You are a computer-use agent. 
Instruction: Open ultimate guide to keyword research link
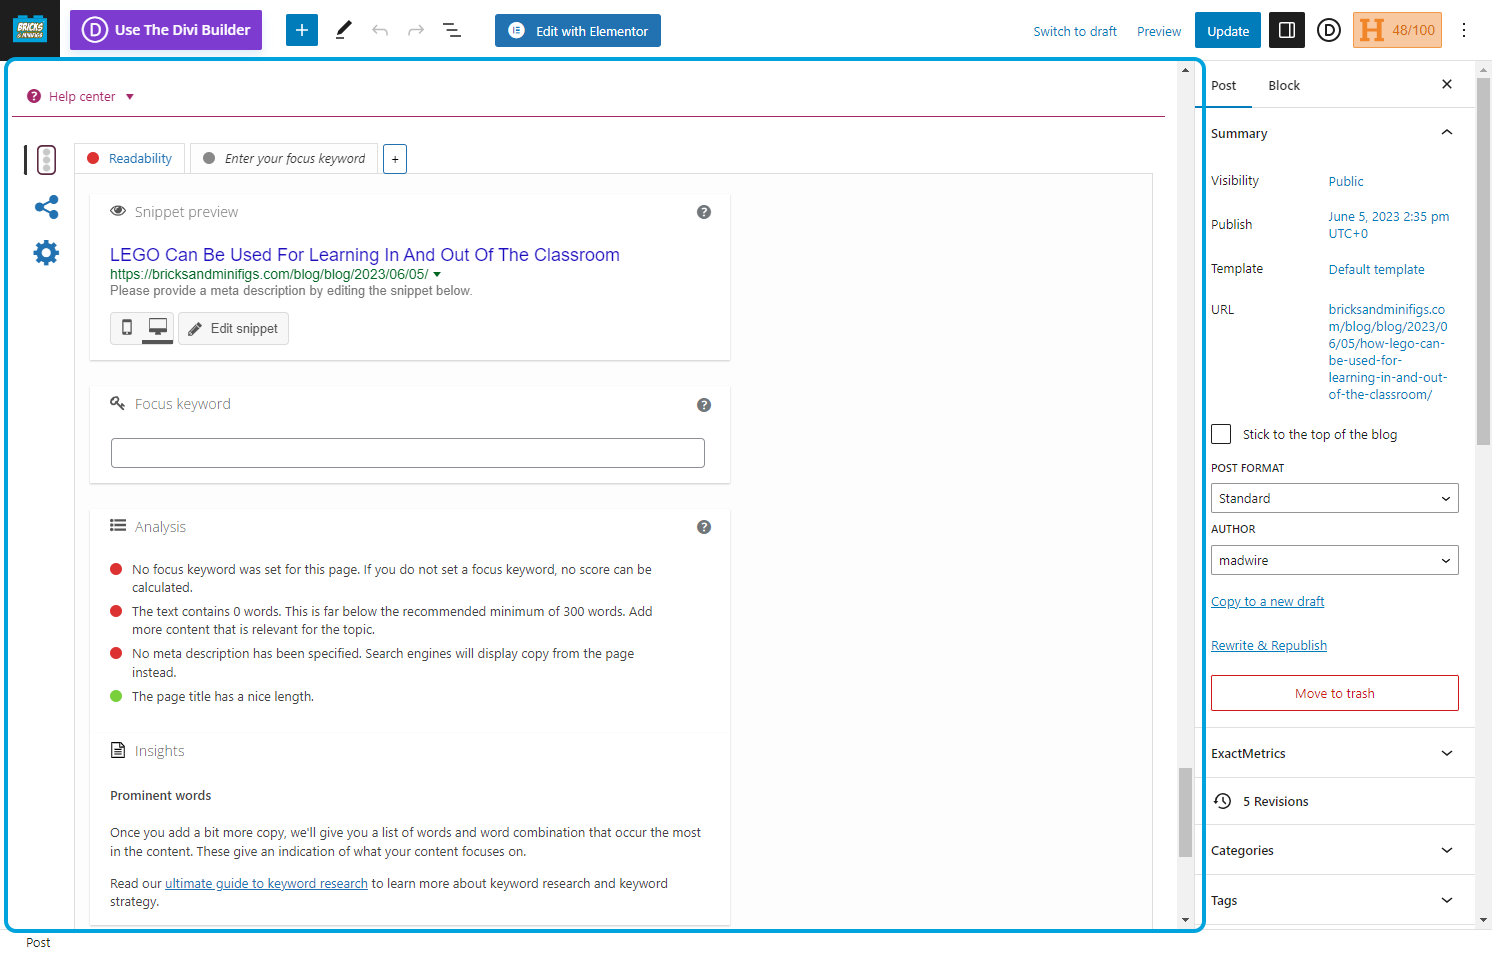pyautogui.click(x=266, y=883)
